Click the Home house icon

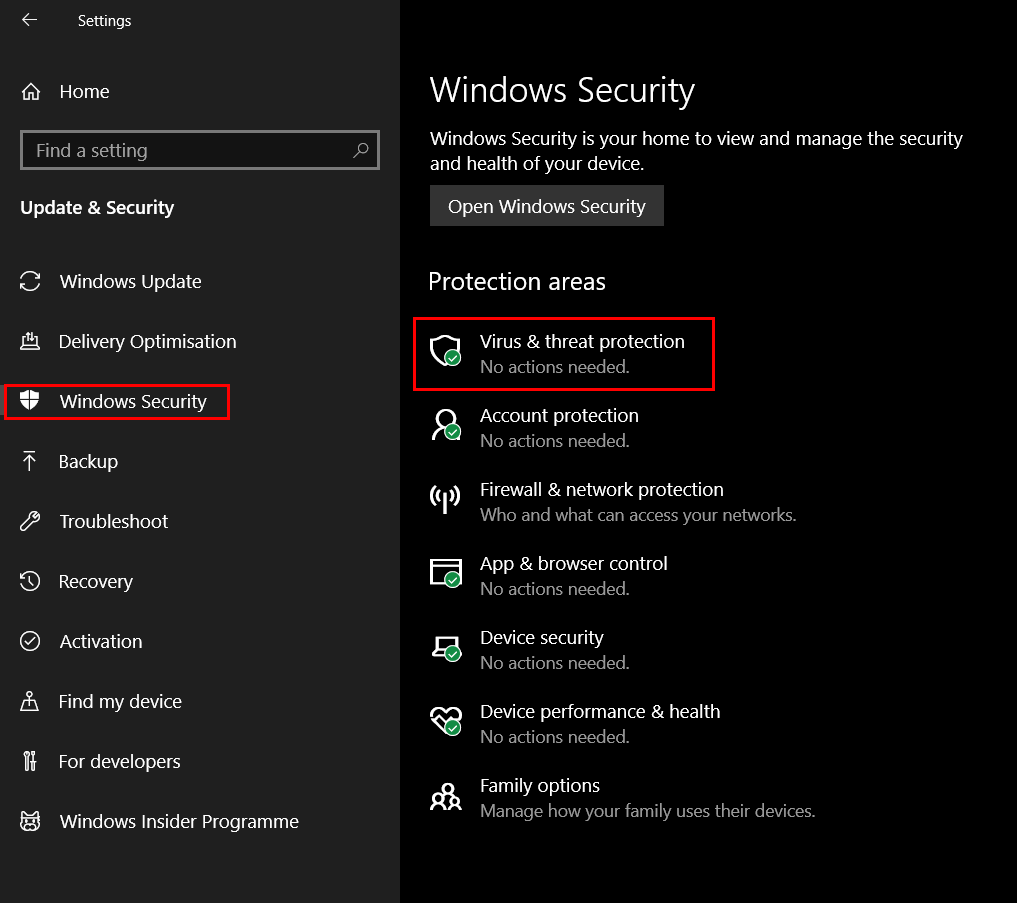pos(30,92)
